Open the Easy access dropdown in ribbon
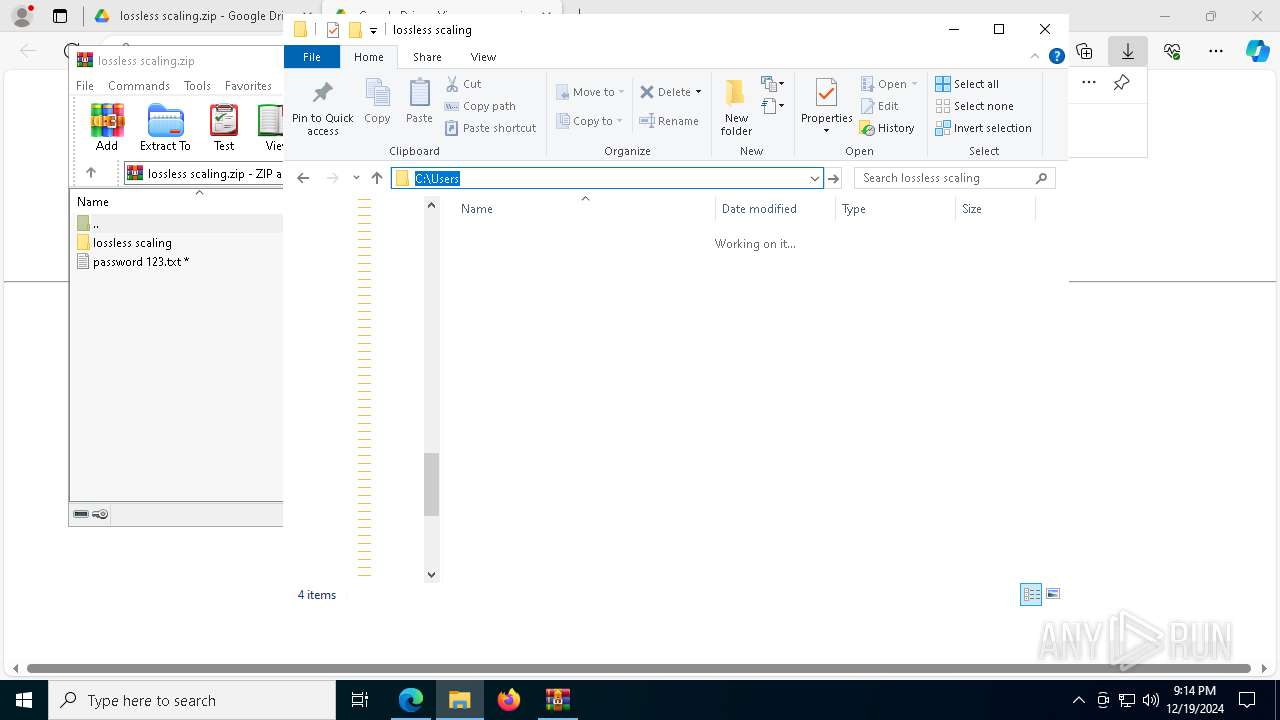Screen dimensions: 1280x720 pos(773,105)
